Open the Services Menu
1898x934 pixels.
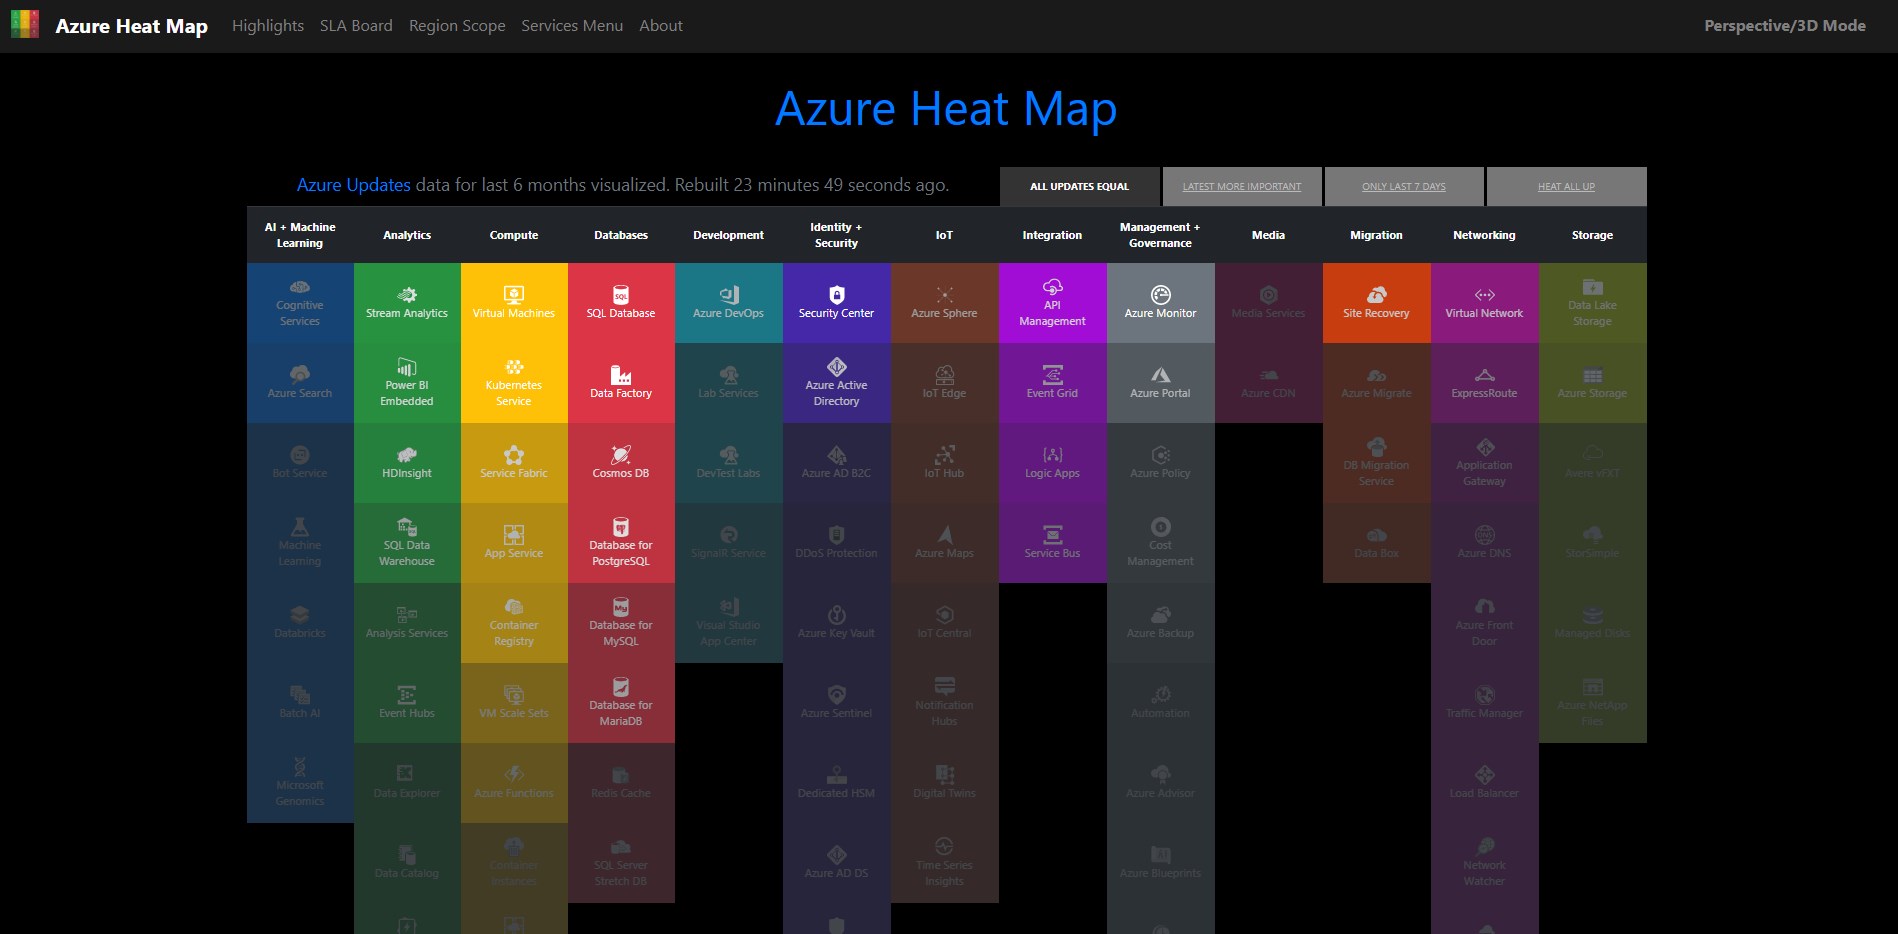point(571,25)
